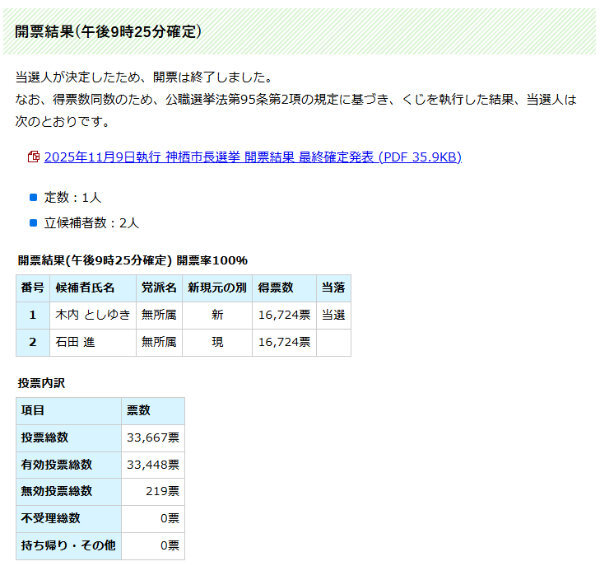
Task: Click the 党派名 column header
Action: pyautogui.click(x=159, y=288)
